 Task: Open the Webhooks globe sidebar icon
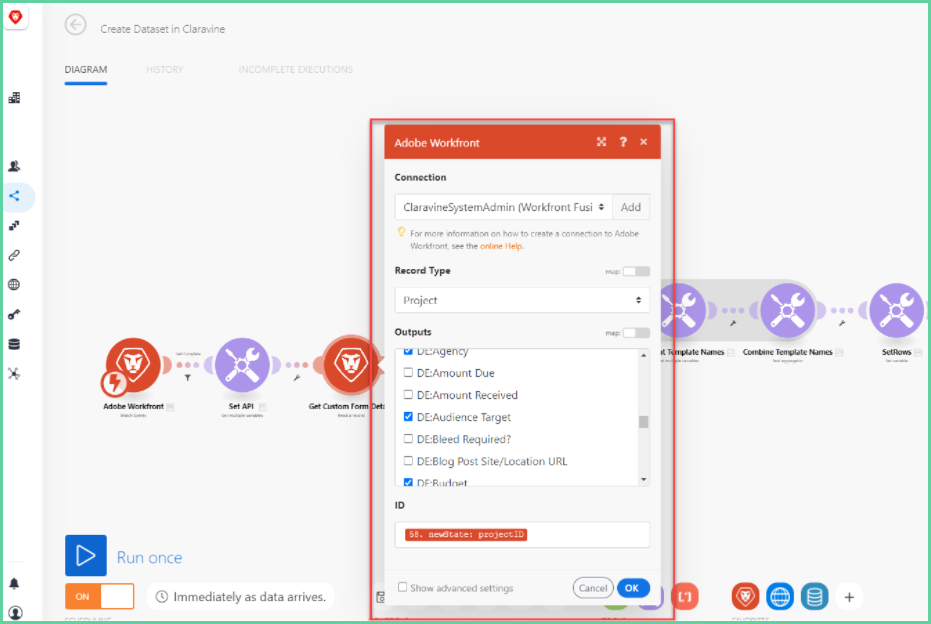click(x=14, y=285)
